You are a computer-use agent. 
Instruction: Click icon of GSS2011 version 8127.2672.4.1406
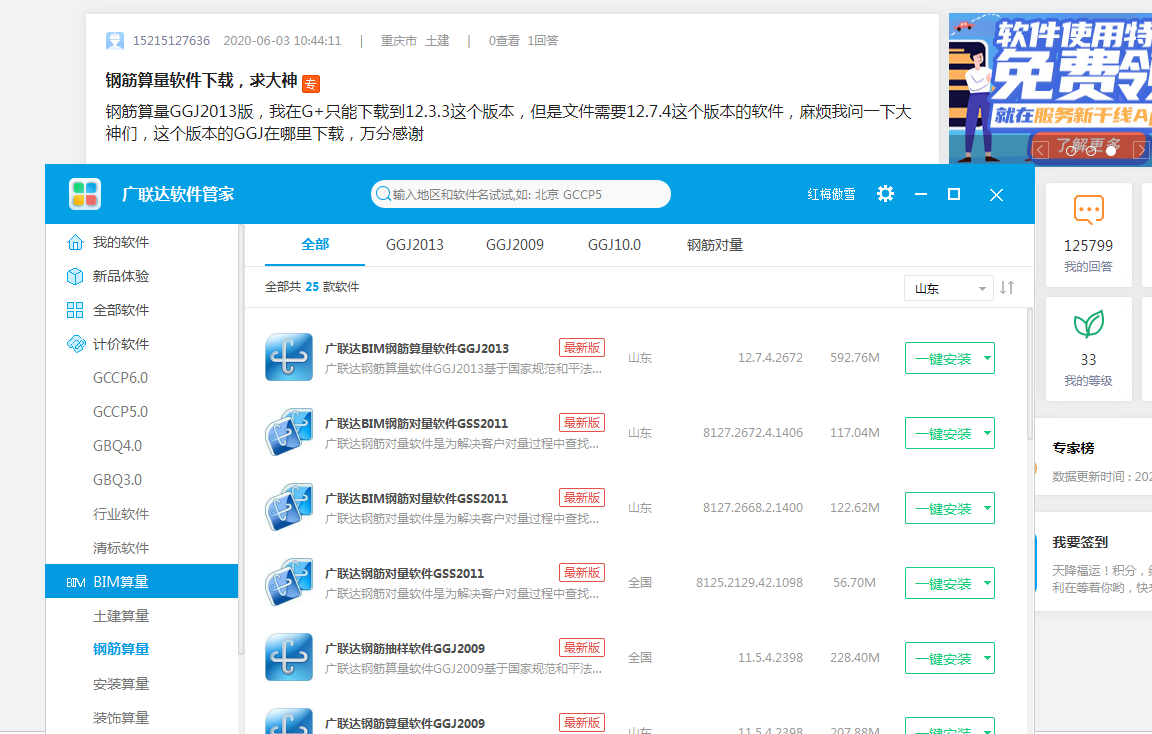(289, 433)
